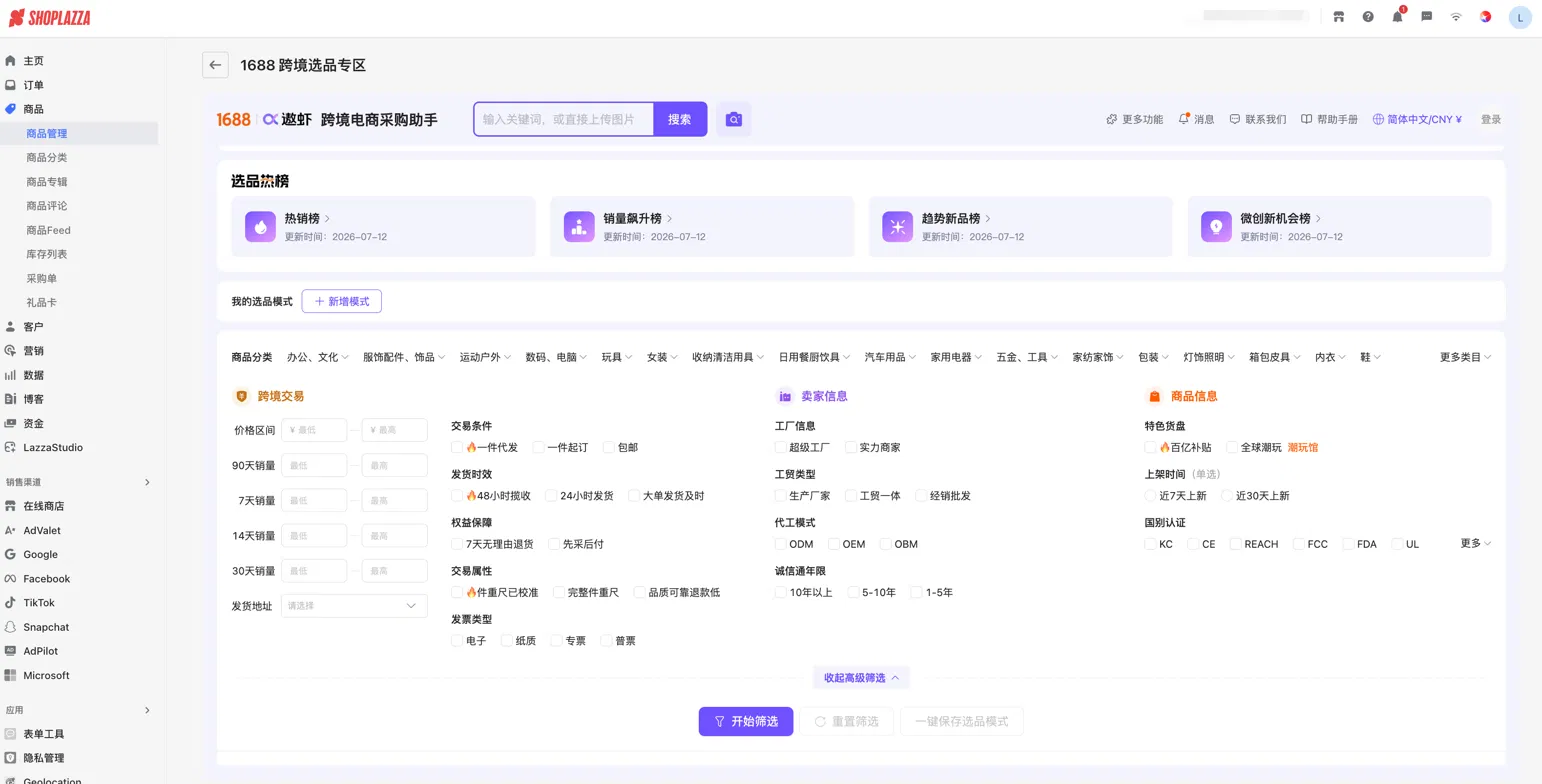Screen dimensions: 1542x784
Task: Click the blog icon in sidebar
Action: point(10,399)
